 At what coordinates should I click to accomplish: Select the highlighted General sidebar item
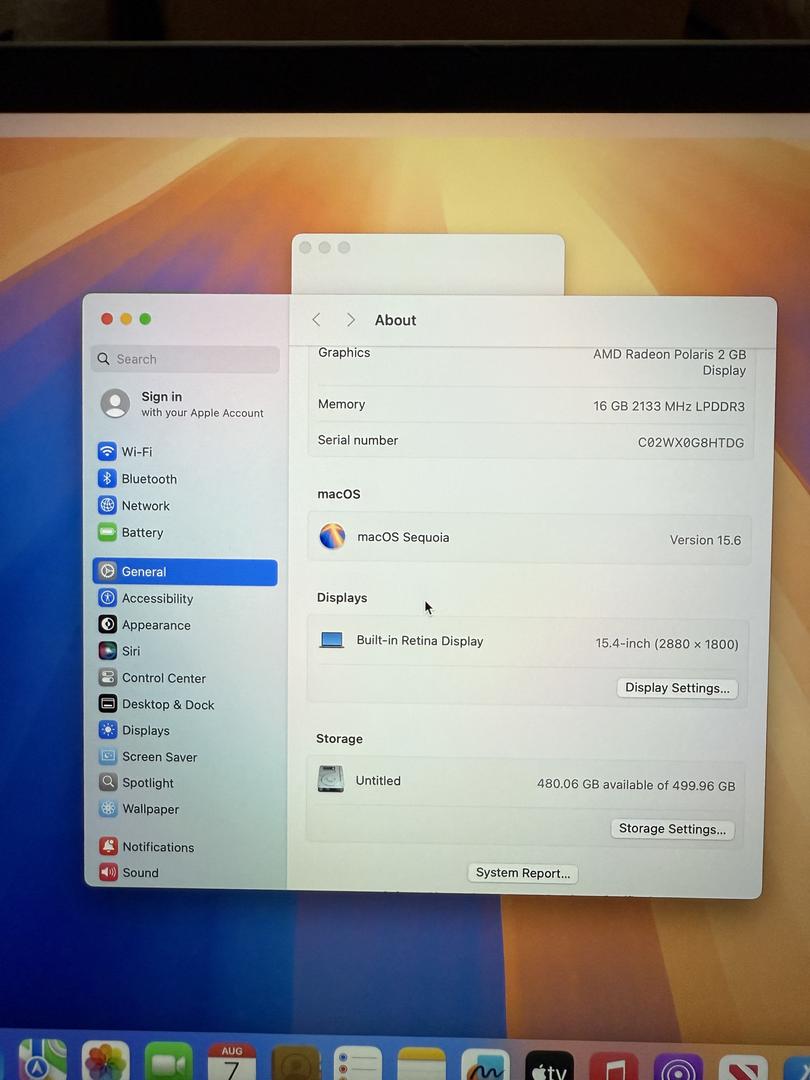pos(185,572)
